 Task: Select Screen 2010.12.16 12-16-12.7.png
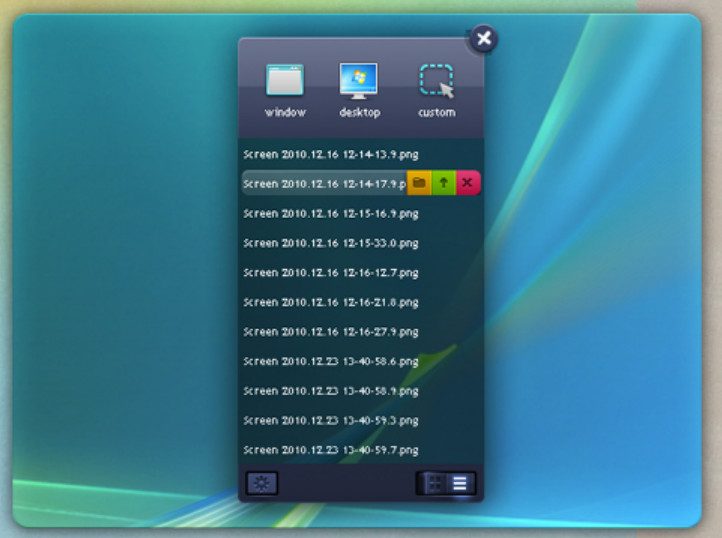click(x=331, y=273)
